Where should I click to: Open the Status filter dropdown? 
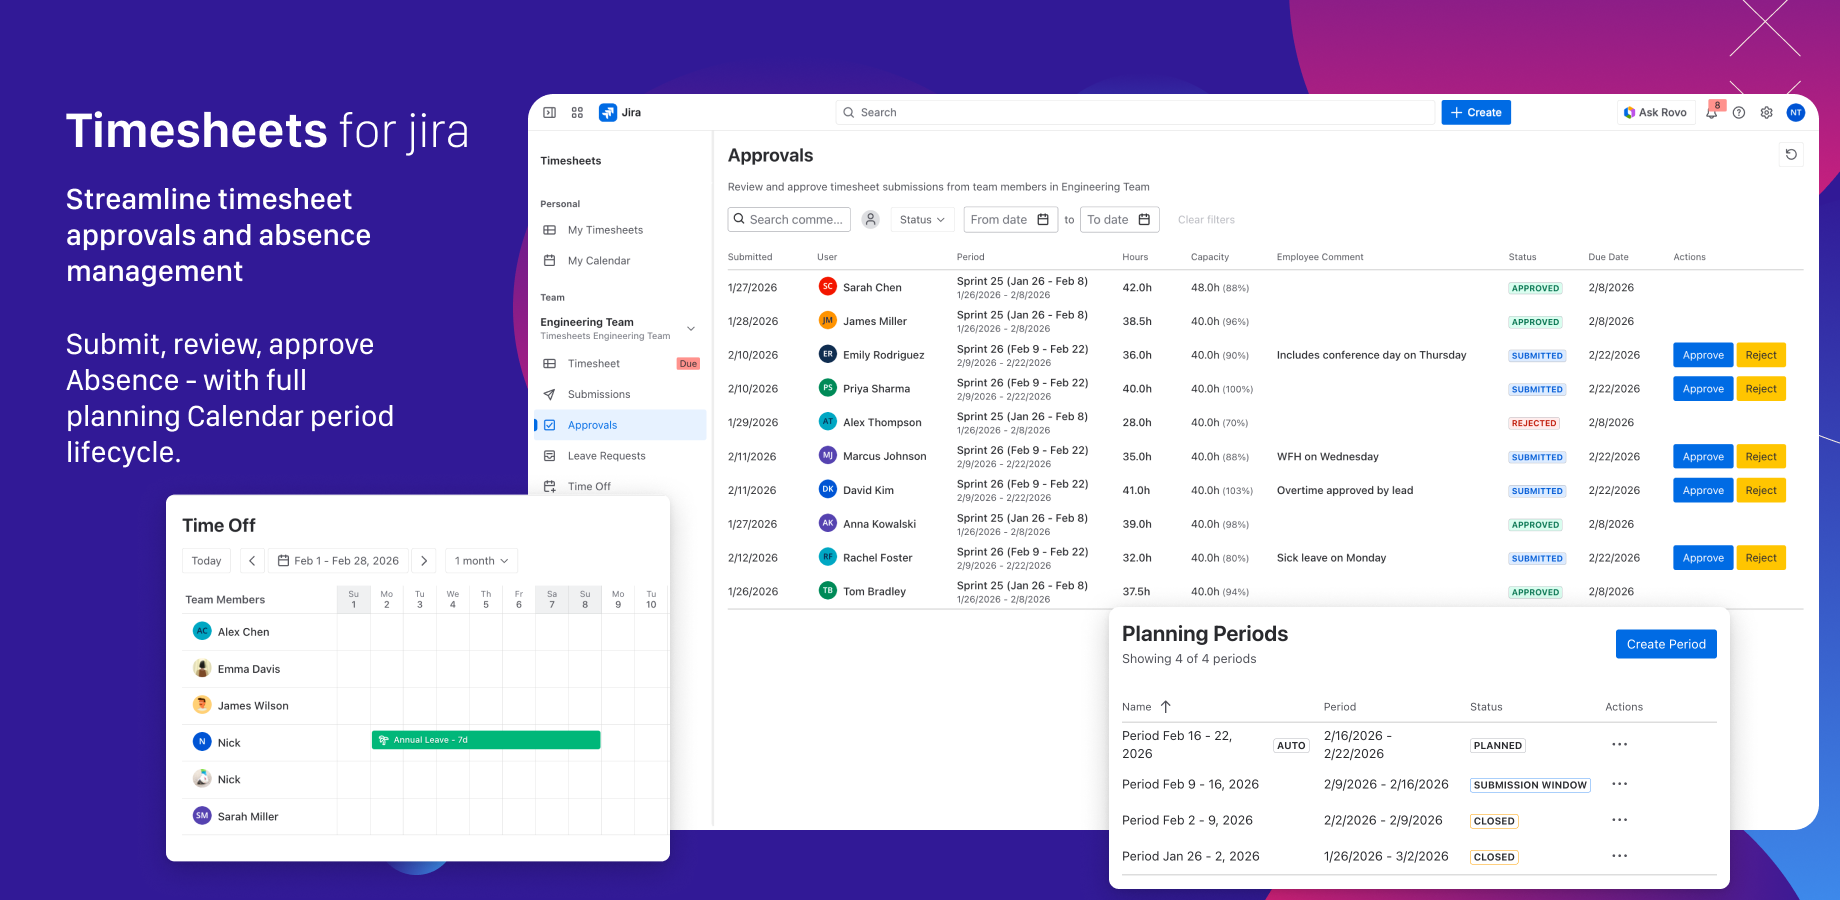pos(921,219)
